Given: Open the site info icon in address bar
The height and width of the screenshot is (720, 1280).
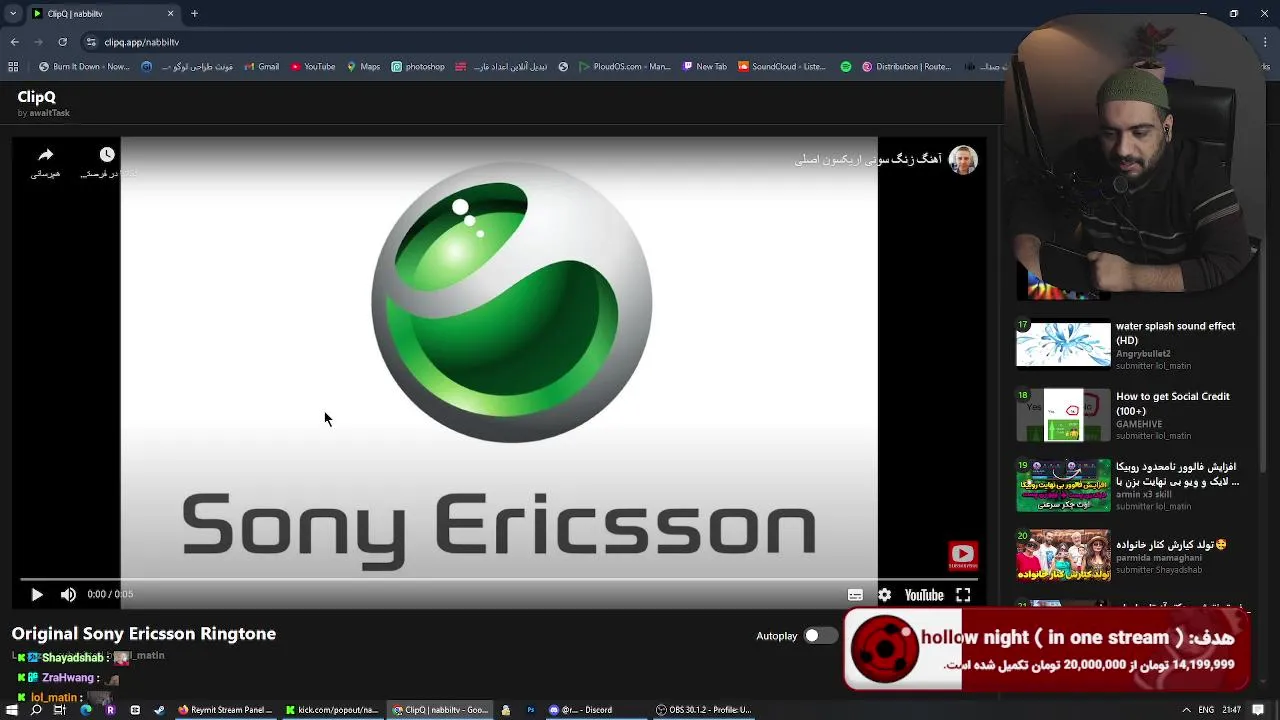Looking at the screenshot, I should tap(92, 42).
